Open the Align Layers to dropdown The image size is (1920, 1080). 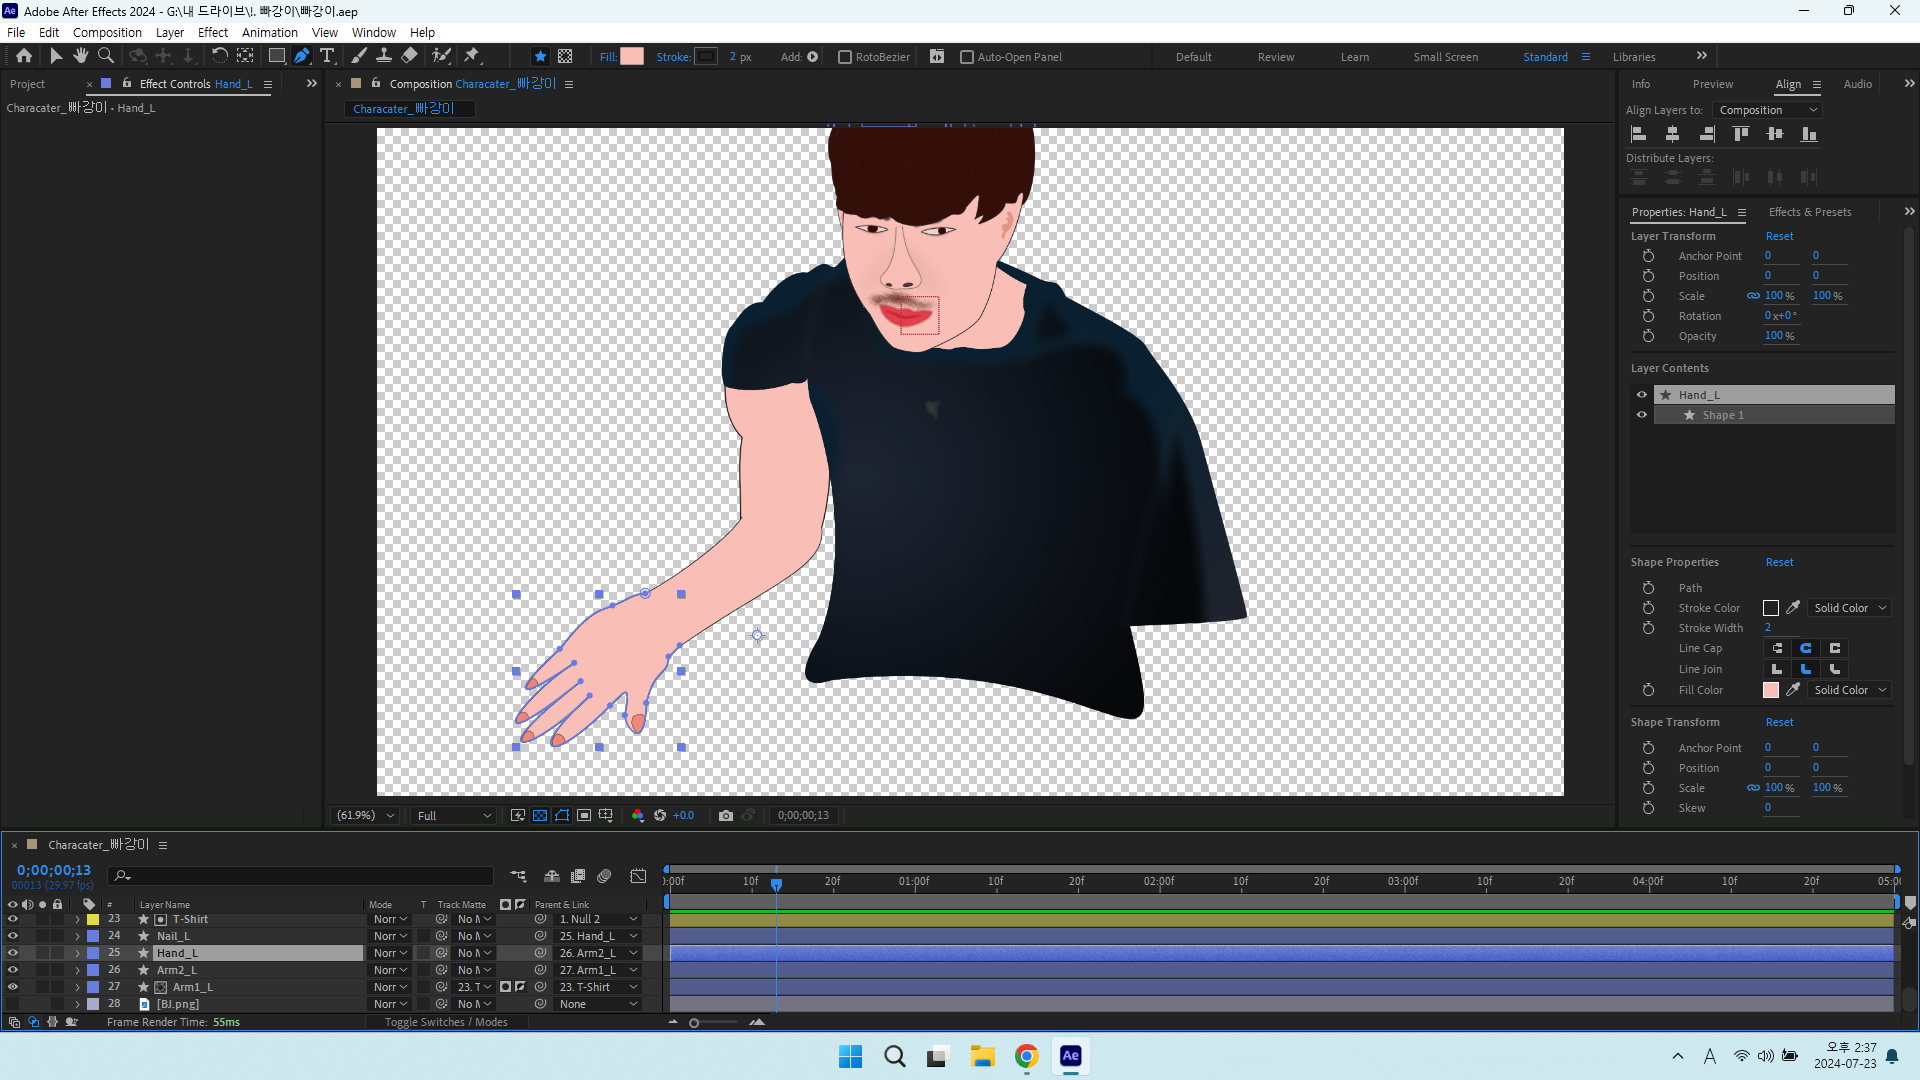tap(1768, 110)
